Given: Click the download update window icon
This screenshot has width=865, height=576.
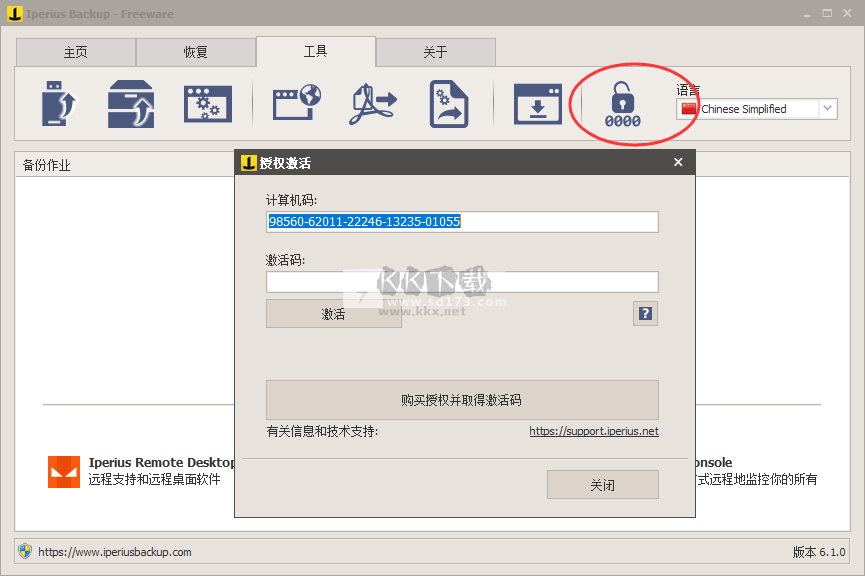Looking at the screenshot, I should [538, 104].
